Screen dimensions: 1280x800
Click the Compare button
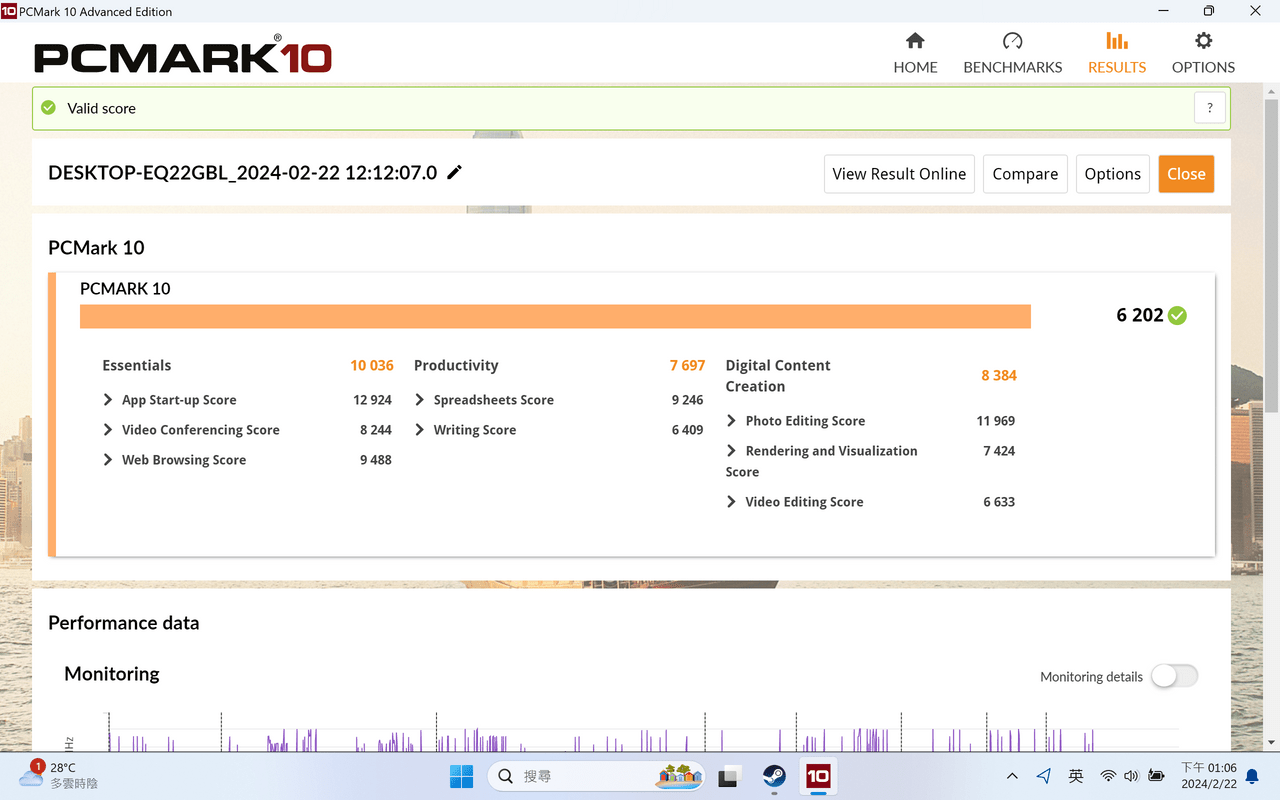pos(1025,174)
